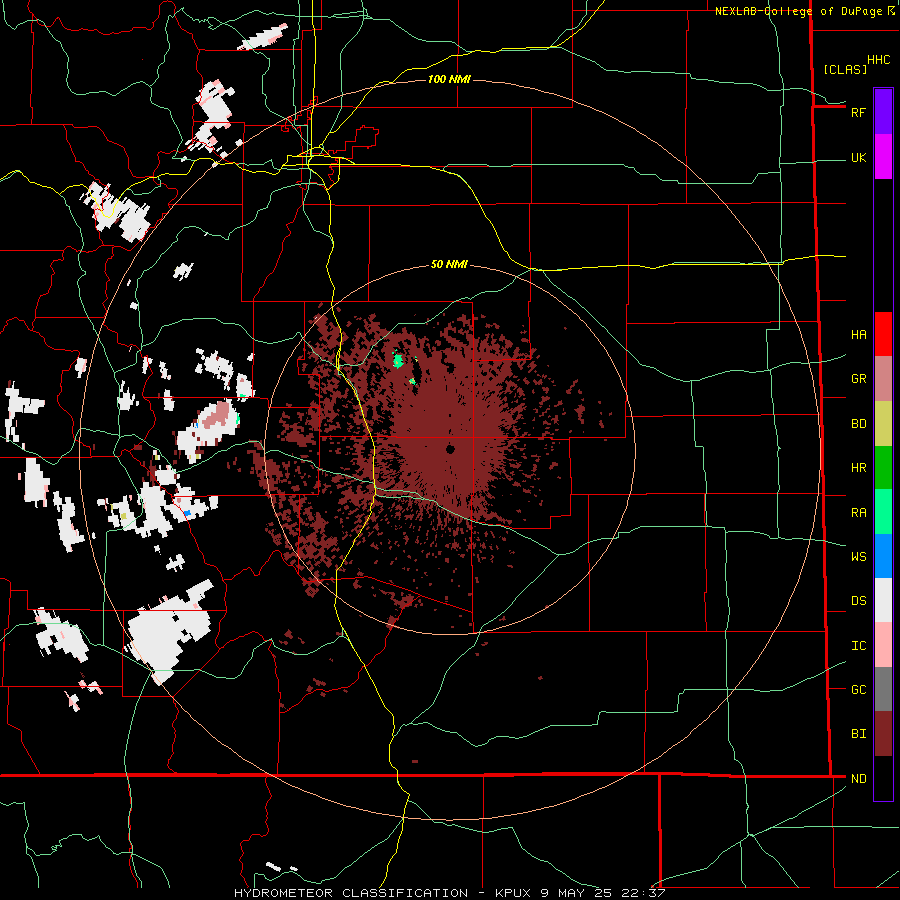Click the "WS" legend label
Viewport: 900px width, 900px height.
pyautogui.click(x=858, y=557)
